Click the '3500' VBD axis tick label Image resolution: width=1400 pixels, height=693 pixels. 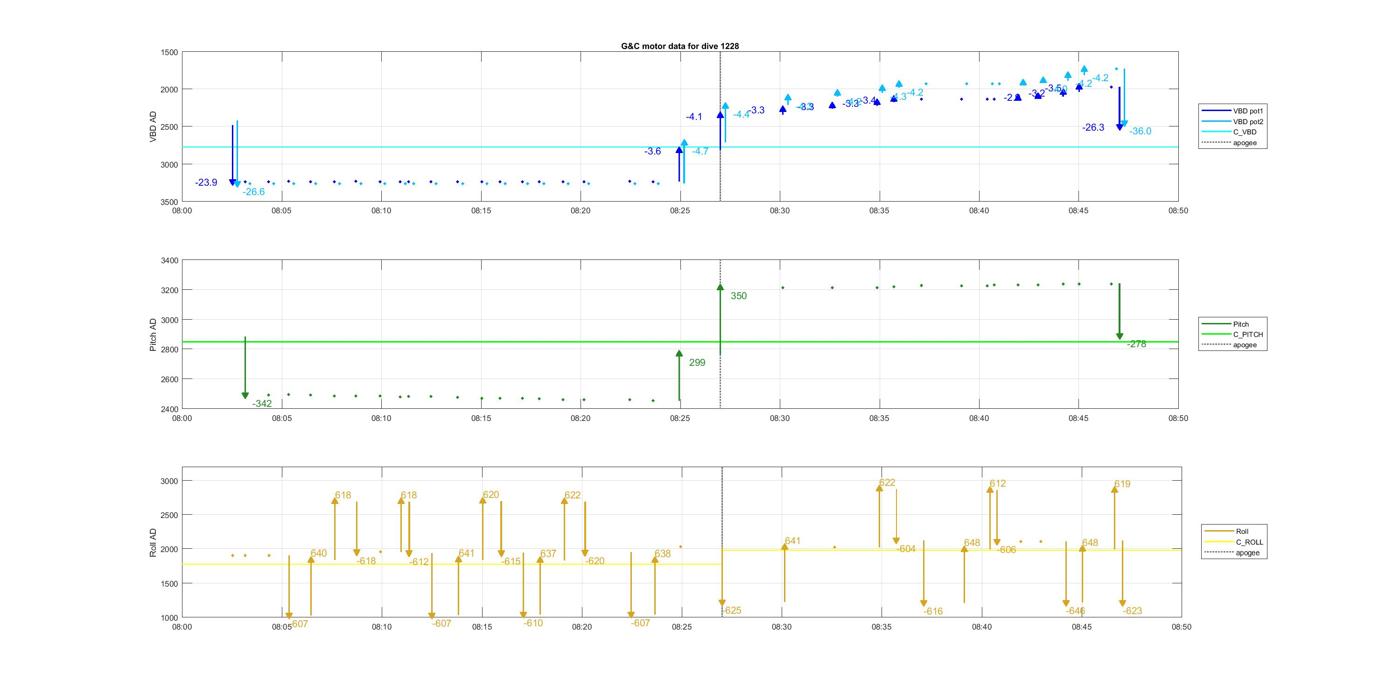[169, 202]
